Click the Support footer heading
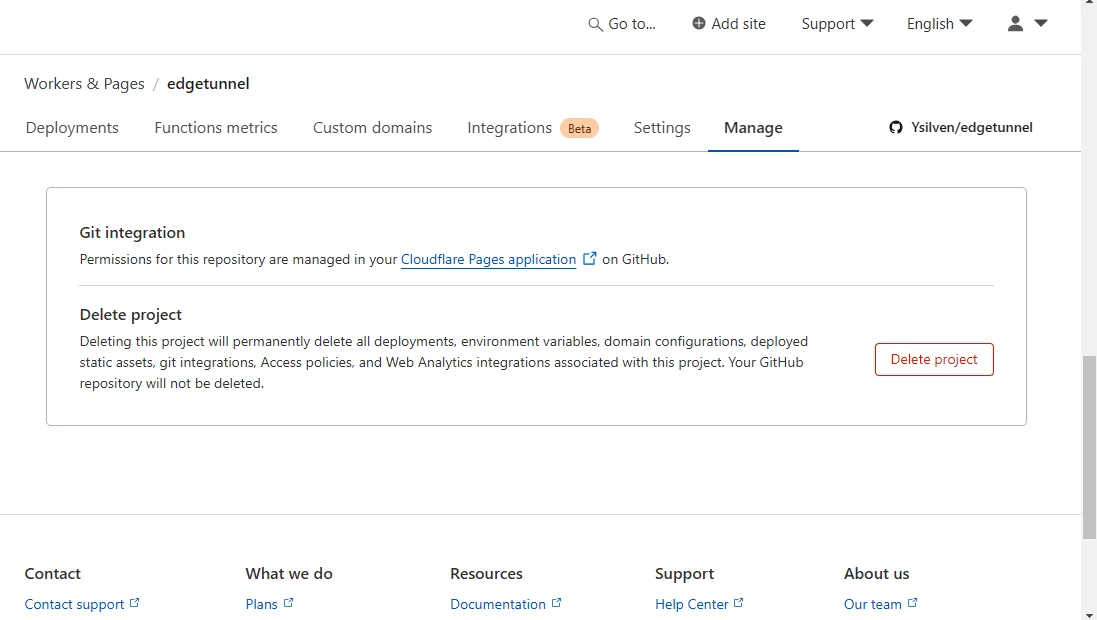Screen dimensions: 1097x620 (684, 575)
